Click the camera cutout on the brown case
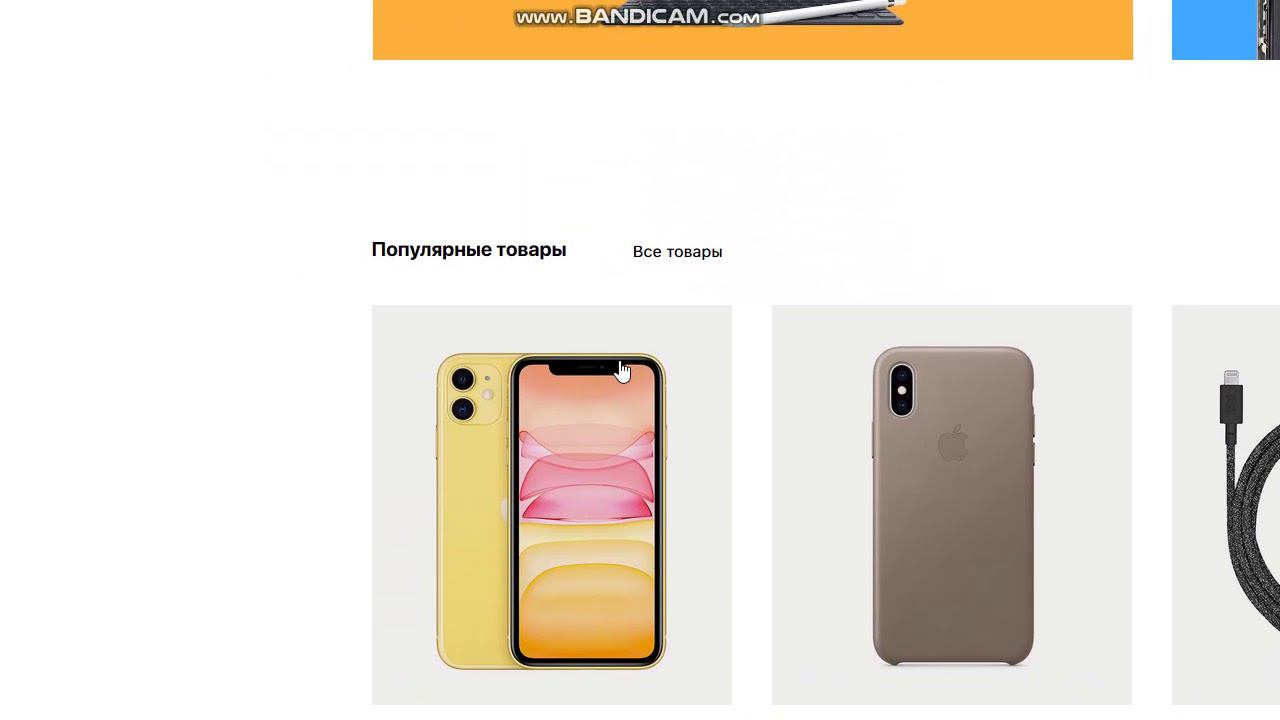Image resolution: width=1280 pixels, height=720 pixels. click(x=902, y=389)
